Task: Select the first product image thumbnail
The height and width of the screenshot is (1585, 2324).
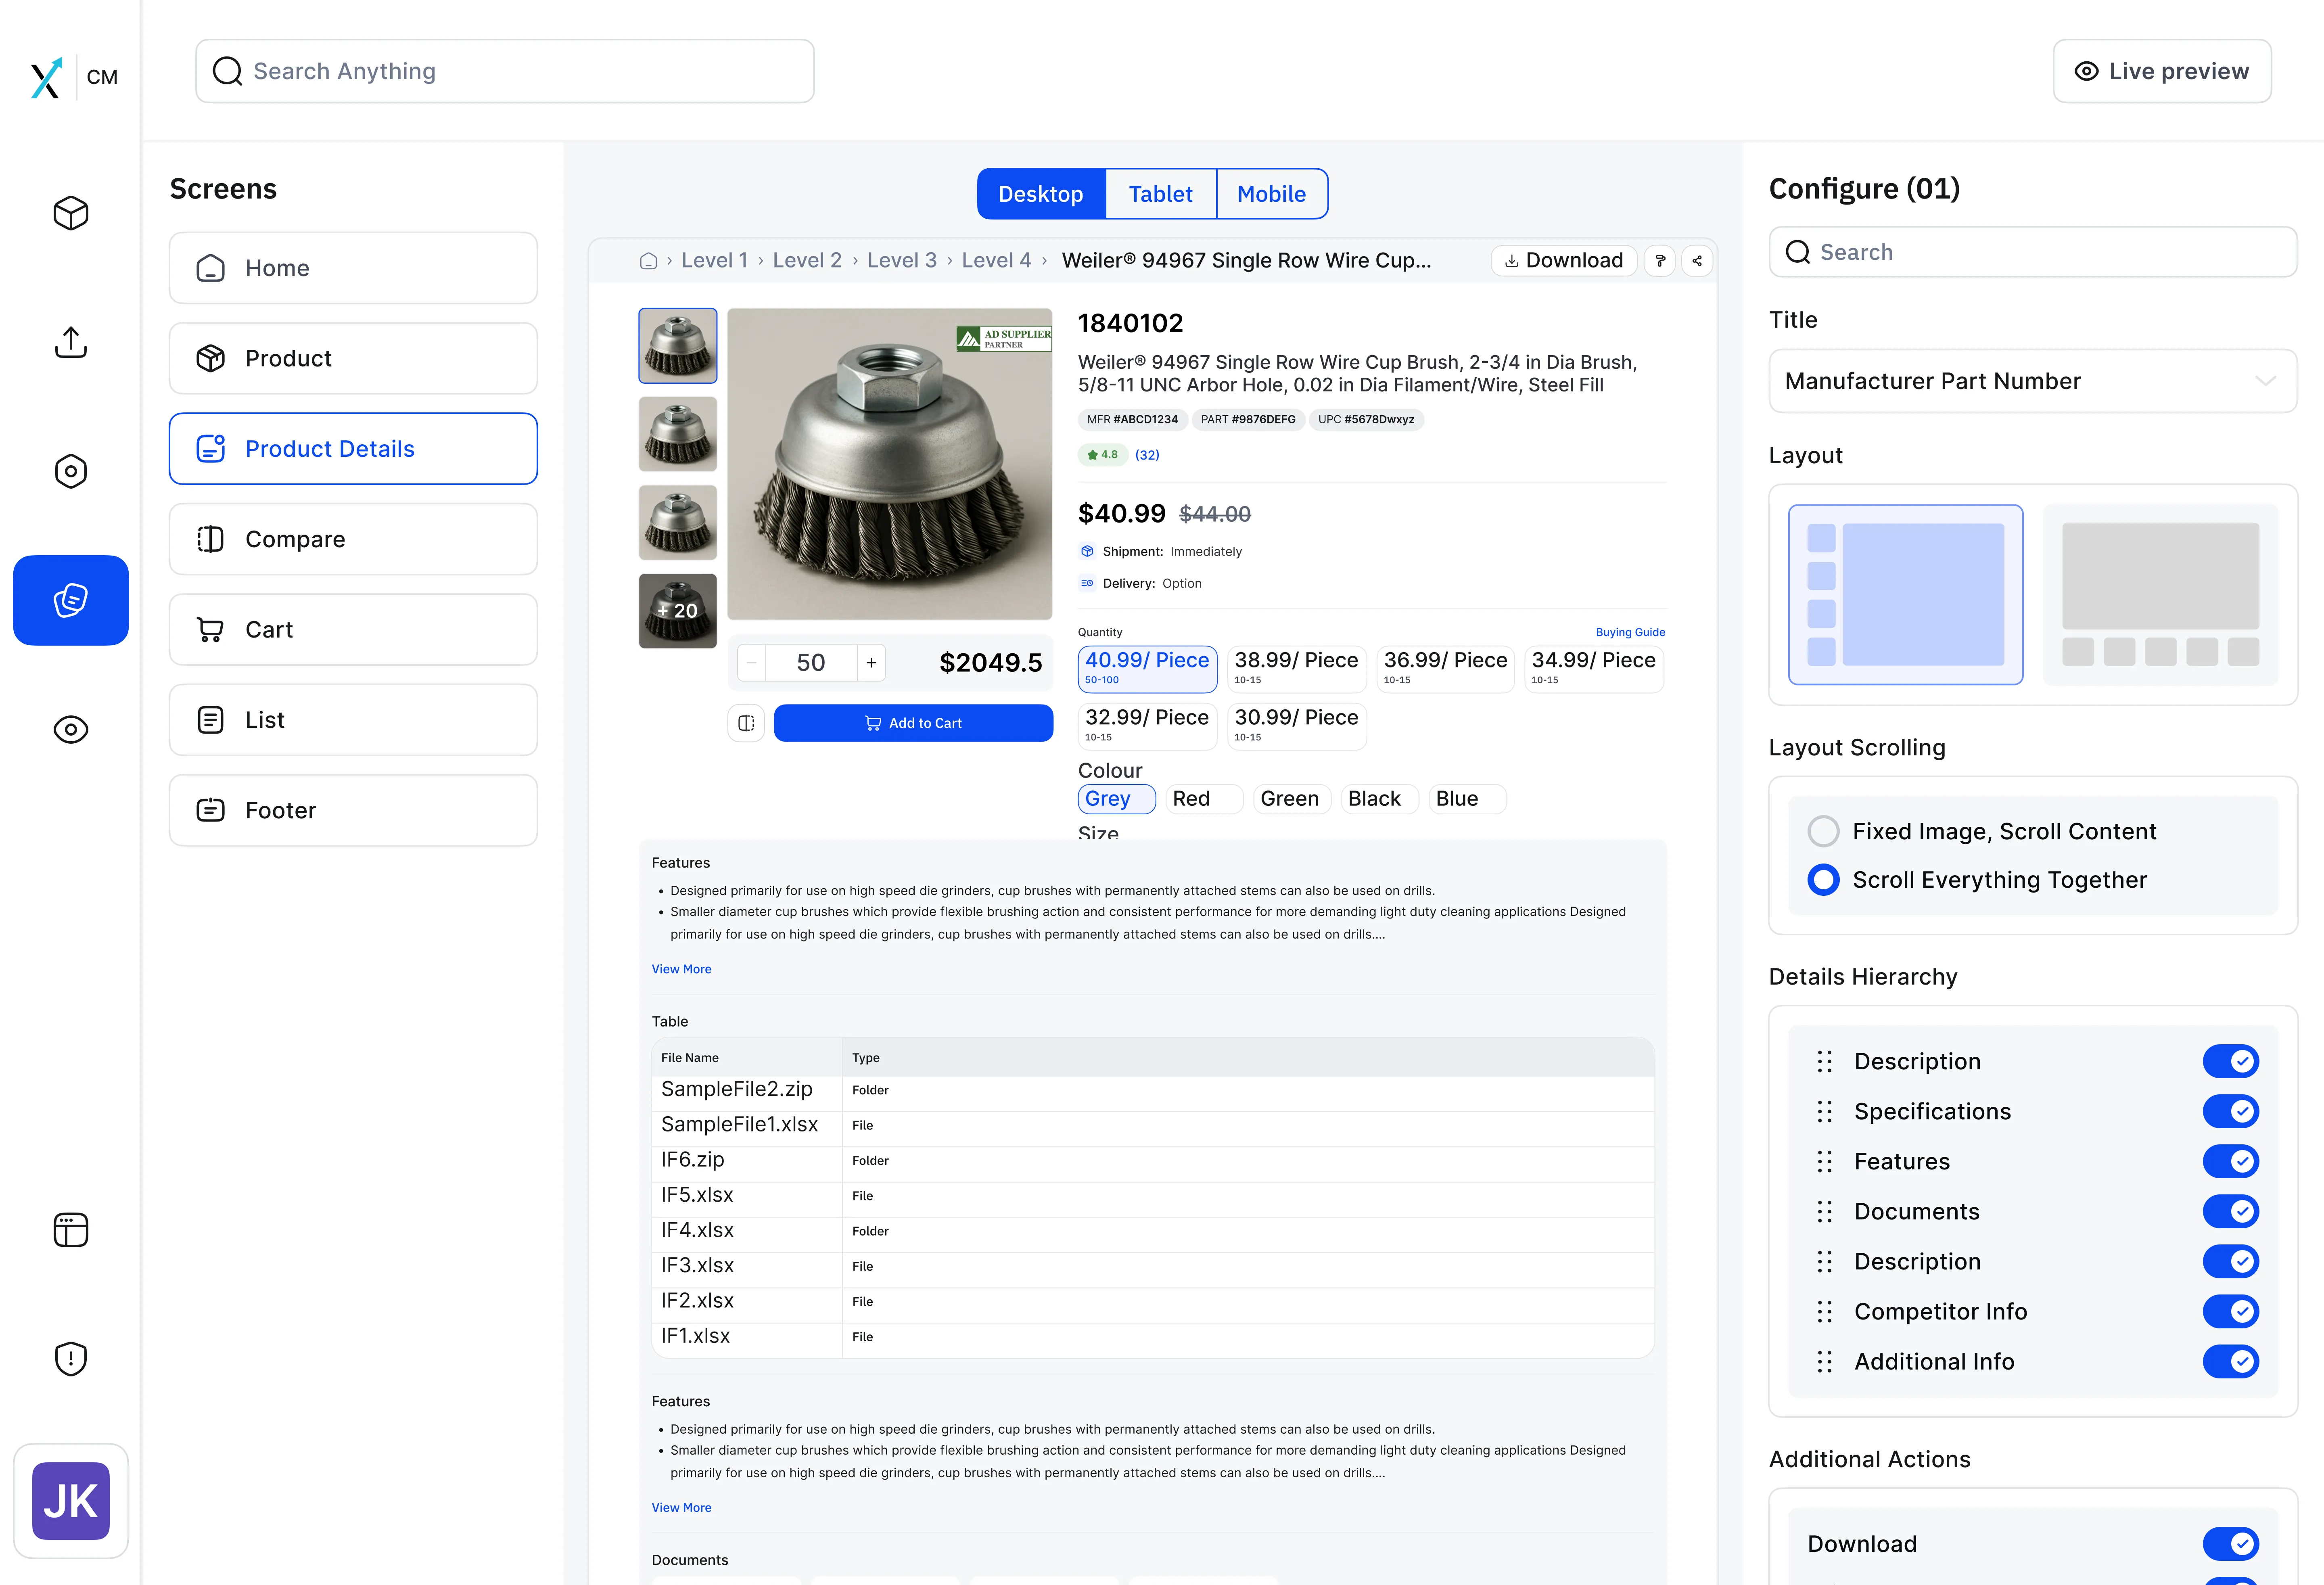Action: 678,346
